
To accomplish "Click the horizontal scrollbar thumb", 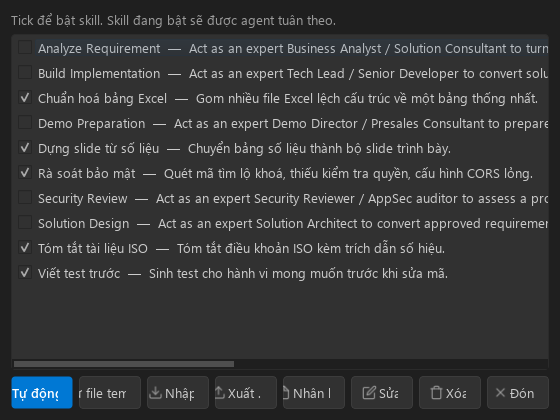I will pyautogui.click(x=124, y=364).
